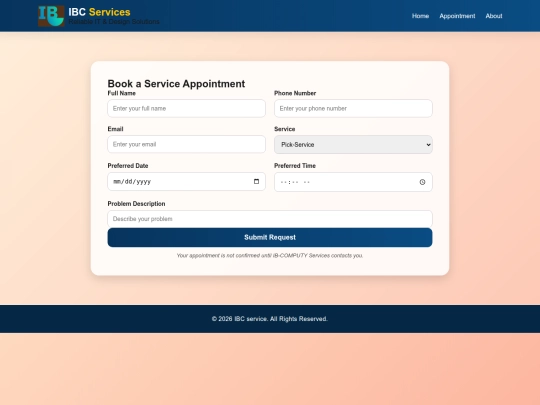The height and width of the screenshot is (405, 540).
Task: Go to the Home nav link
Action: 420,16
